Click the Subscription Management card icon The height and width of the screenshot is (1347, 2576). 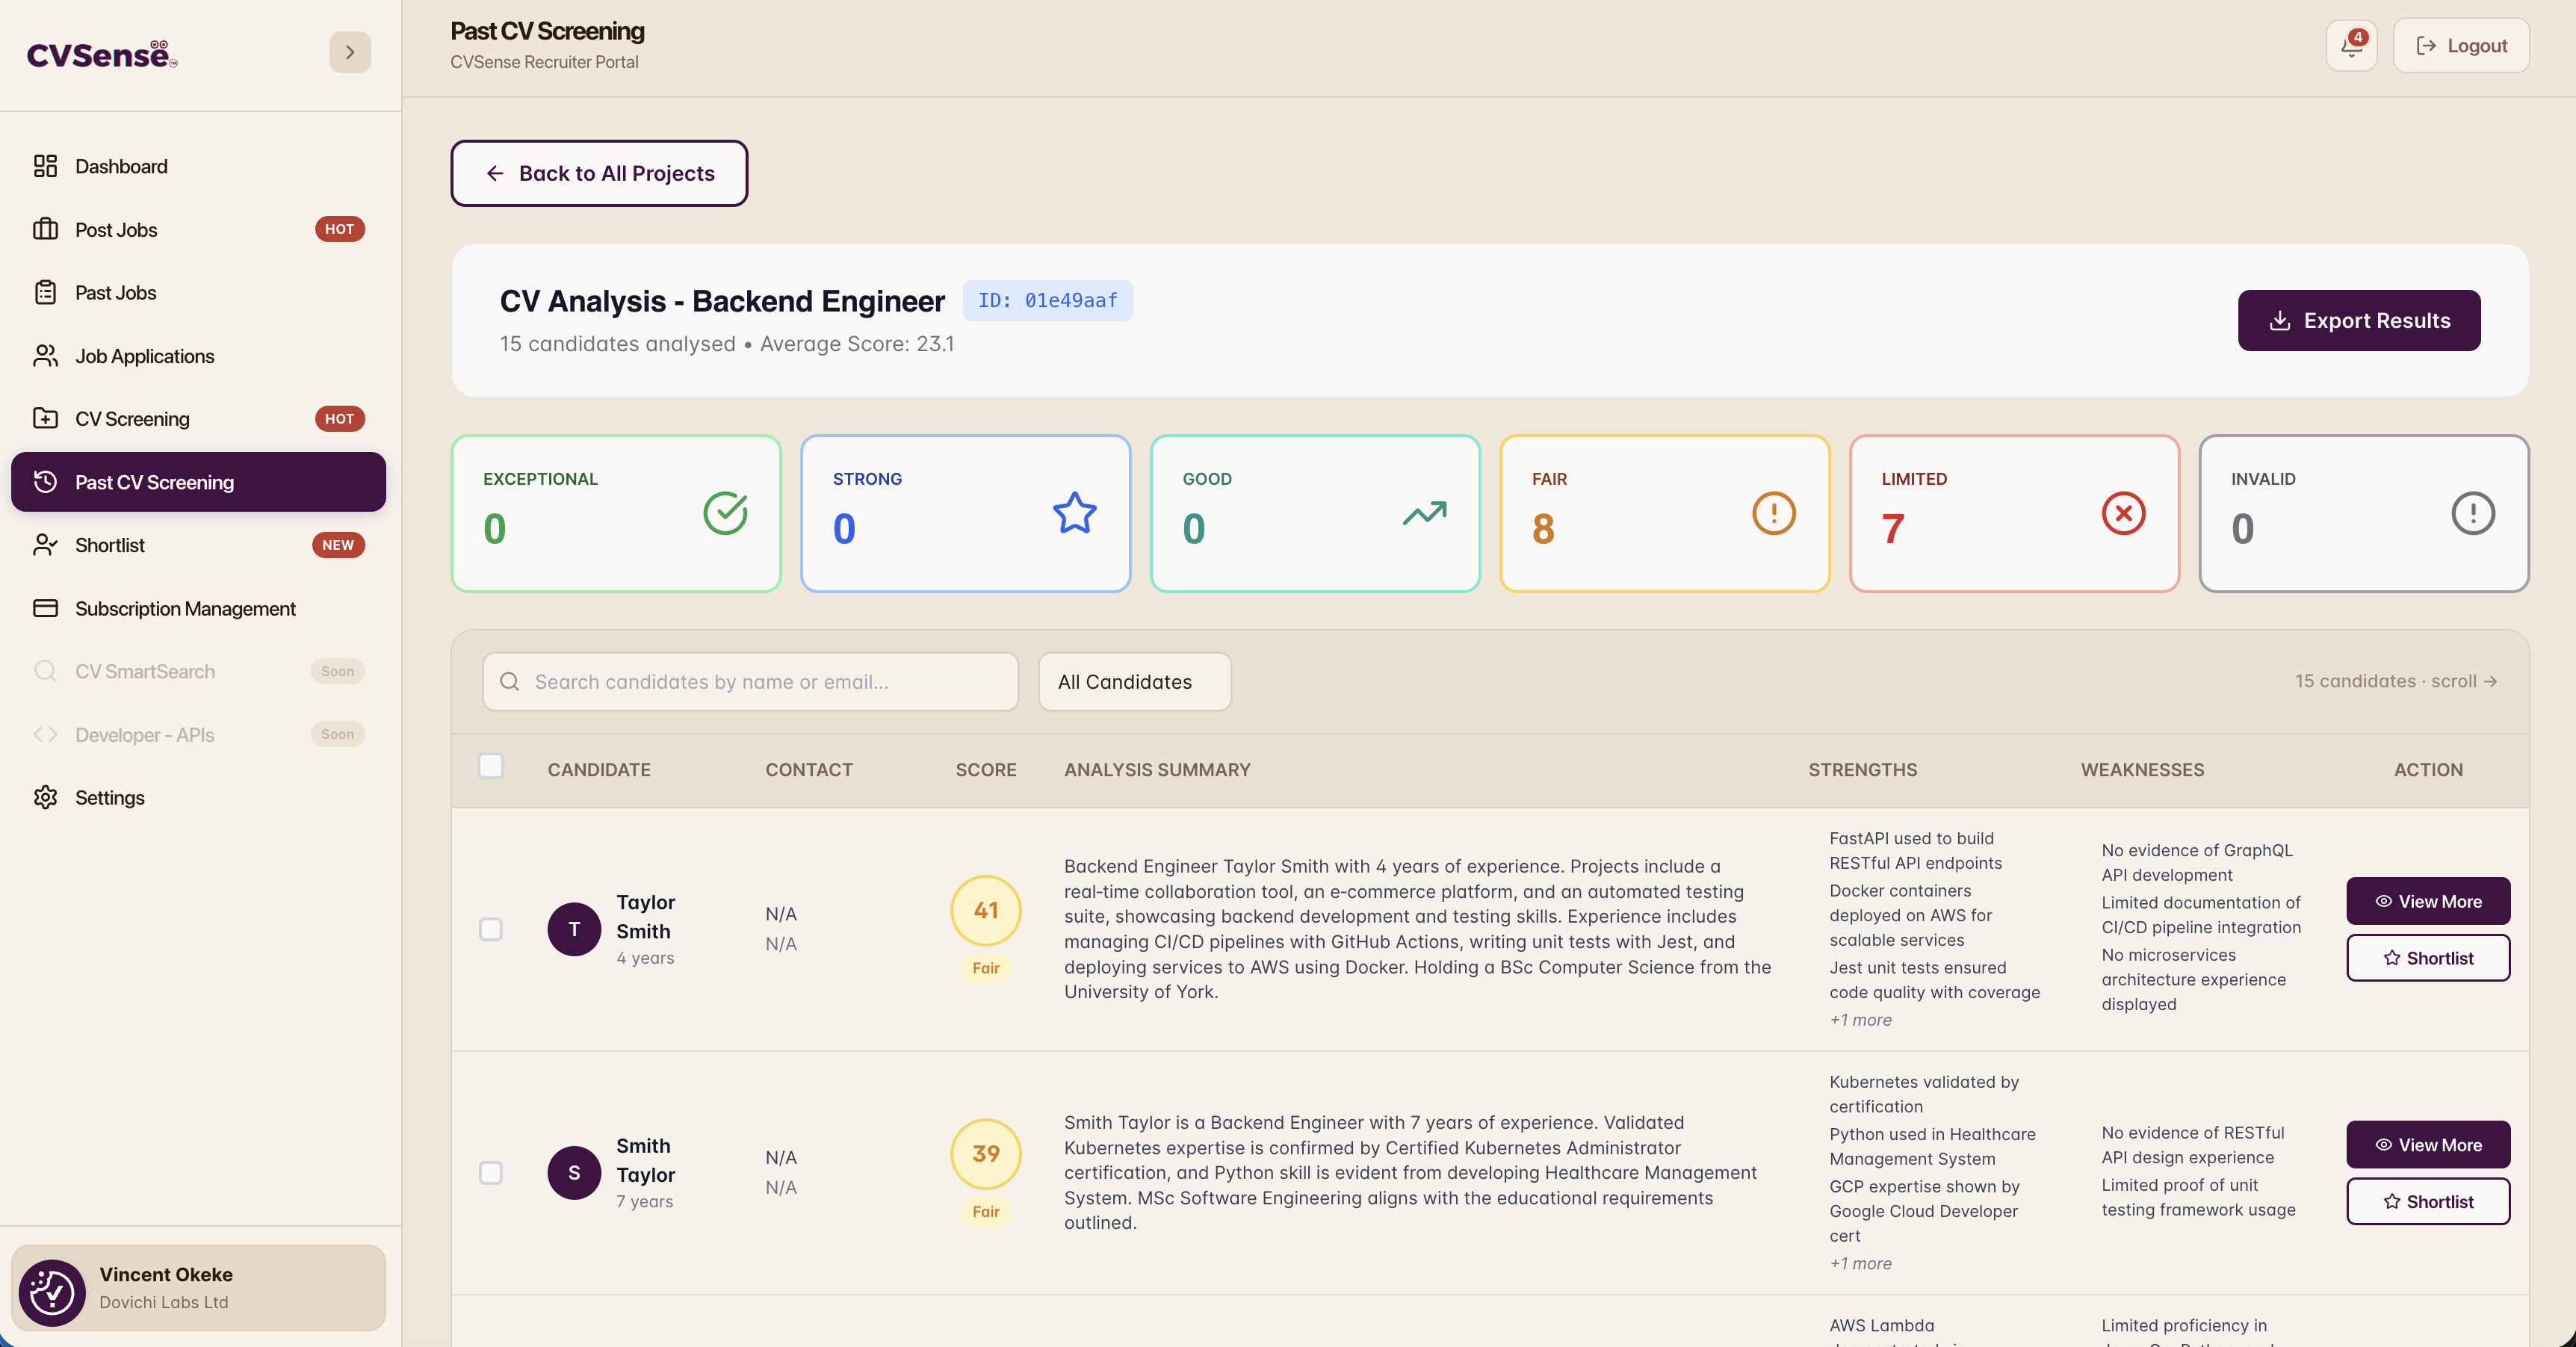coord(45,608)
